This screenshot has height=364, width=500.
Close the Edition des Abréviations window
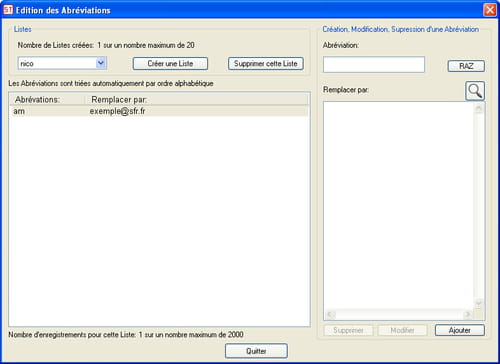pyautogui.click(x=490, y=10)
